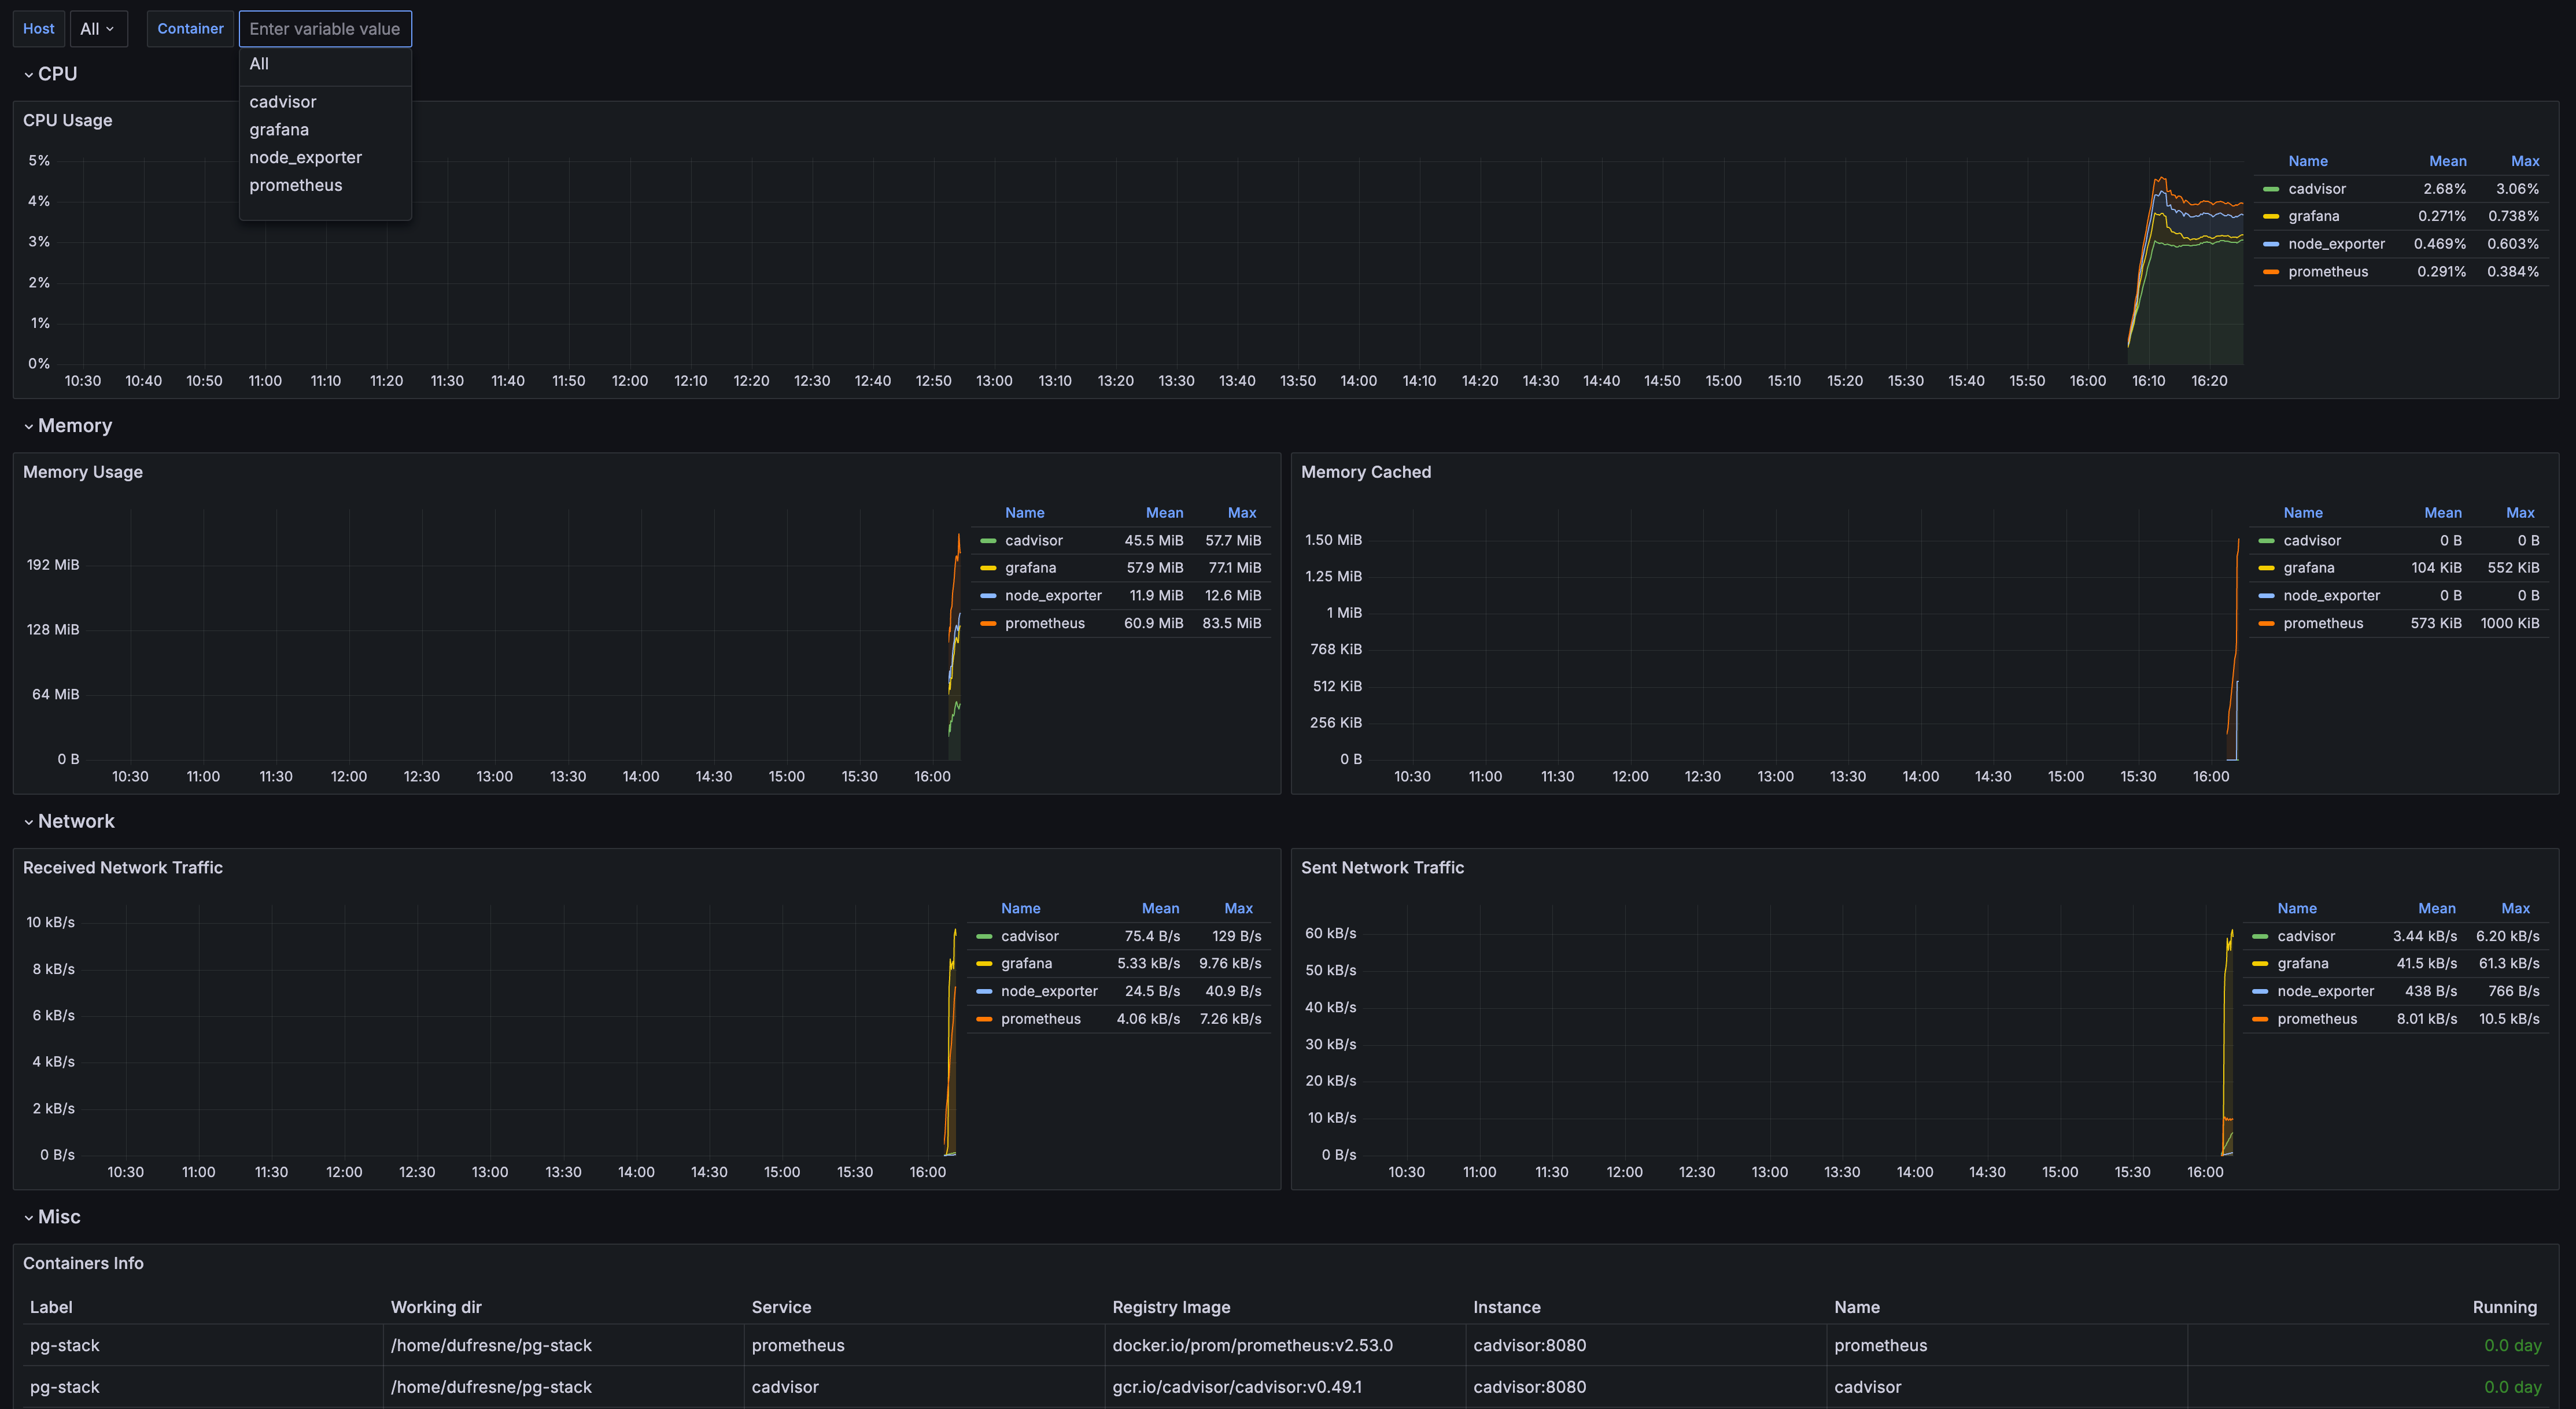Image resolution: width=2576 pixels, height=1409 pixels.
Task: Toggle grafana series in Memory Cached legend
Action: [x=2308, y=568]
